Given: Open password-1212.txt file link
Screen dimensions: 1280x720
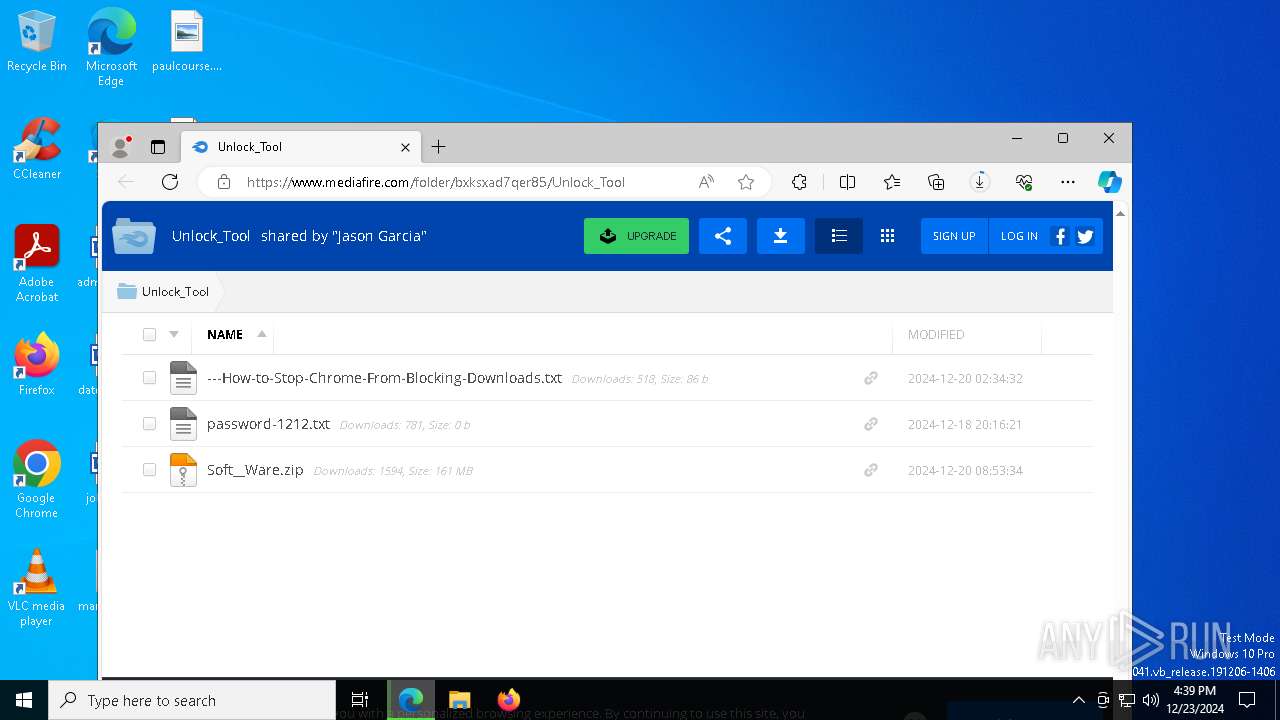Looking at the screenshot, I should click(x=268, y=424).
